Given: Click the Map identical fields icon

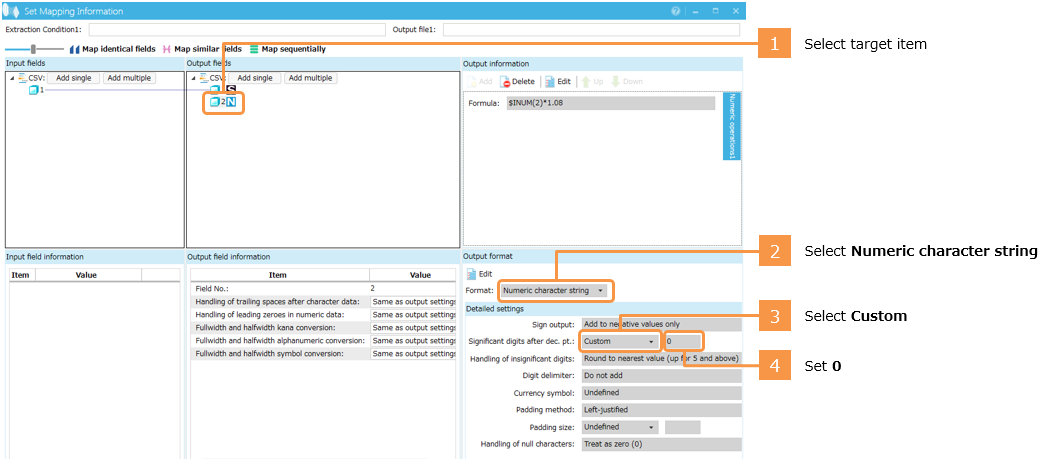Looking at the screenshot, I should click(74, 49).
